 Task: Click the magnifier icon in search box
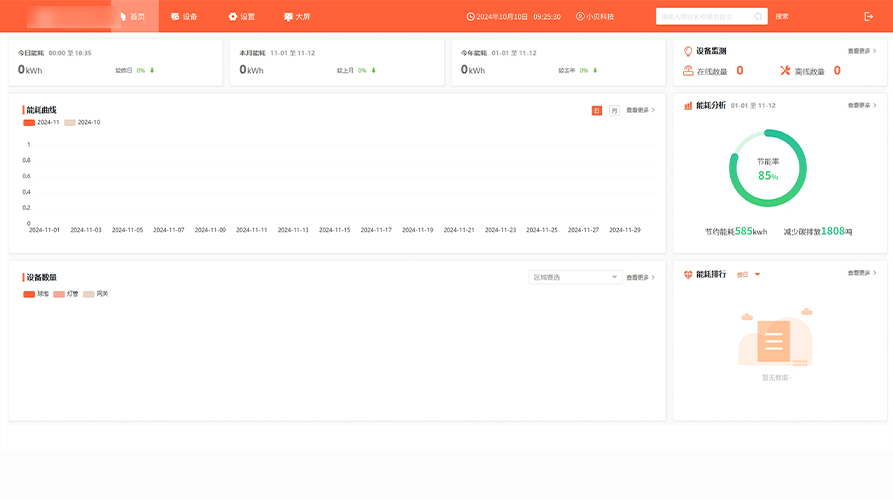coord(758,17)
